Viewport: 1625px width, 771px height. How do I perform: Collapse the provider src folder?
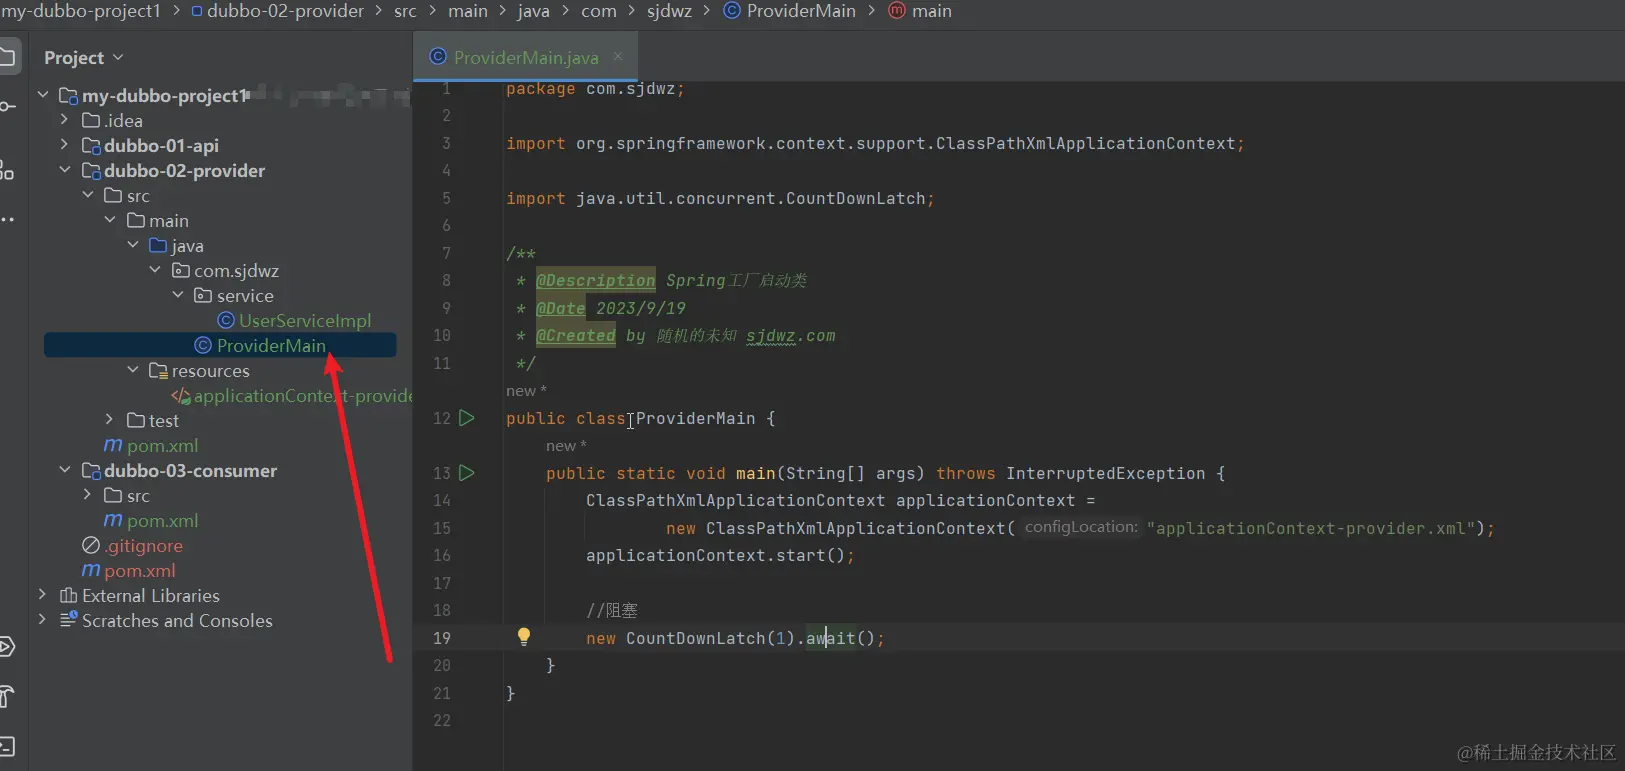[x=88, y=195]
